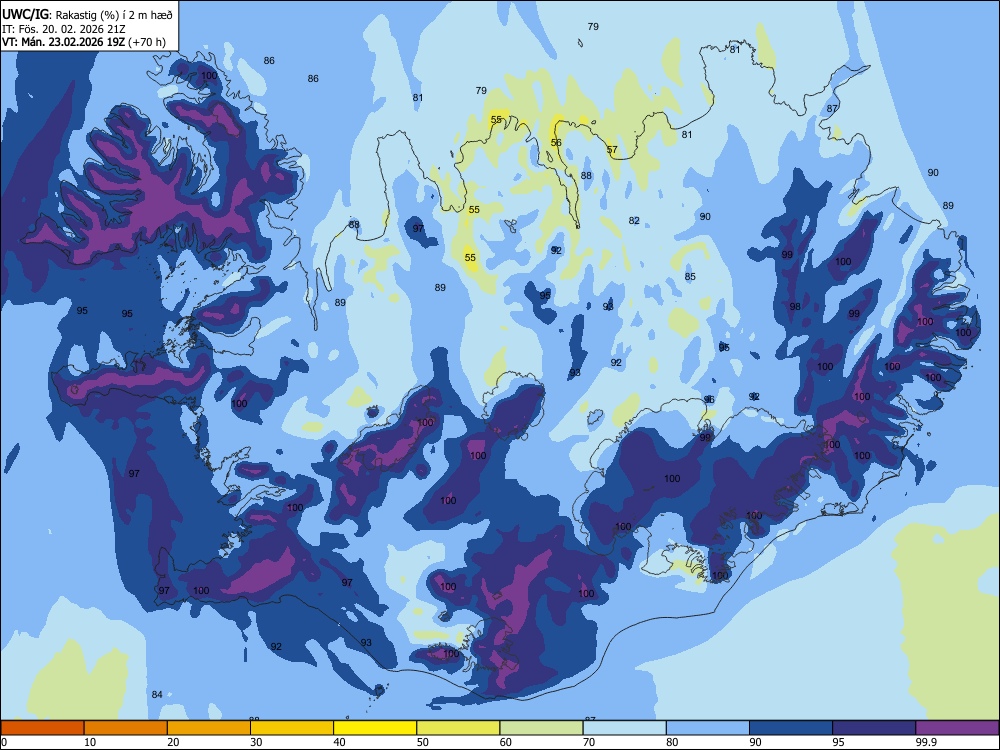Viewport: 1000px width, 750px height.
Task: Click the bright yellow 40–50 legend swatch
Action: click(x=375, y=728)
